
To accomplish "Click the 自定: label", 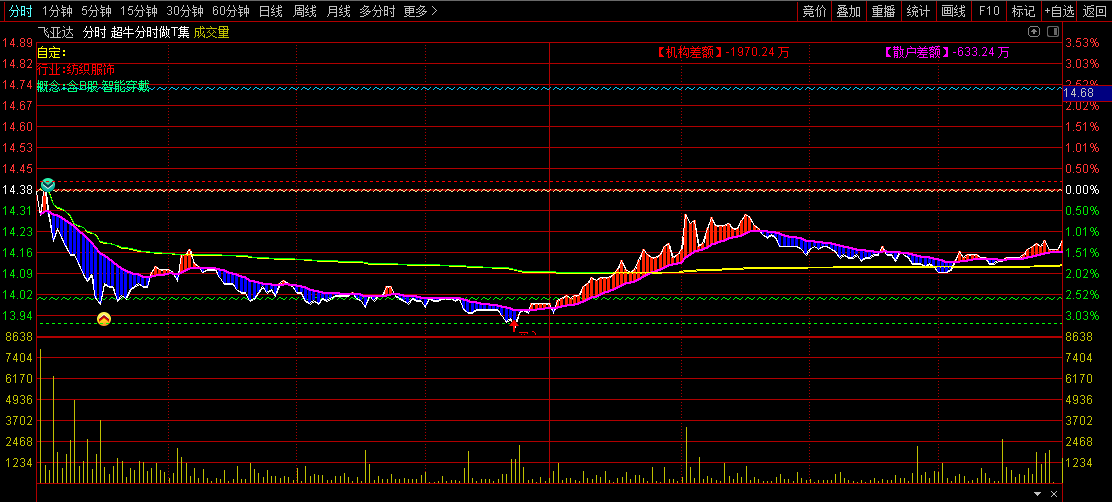I will (51, 52).
